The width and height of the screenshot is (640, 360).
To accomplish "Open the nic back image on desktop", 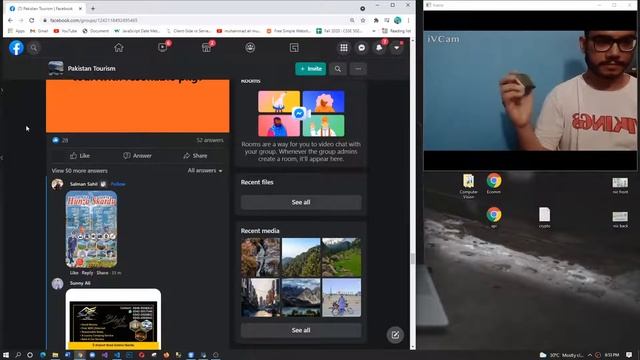I will (x=620, y=220).
